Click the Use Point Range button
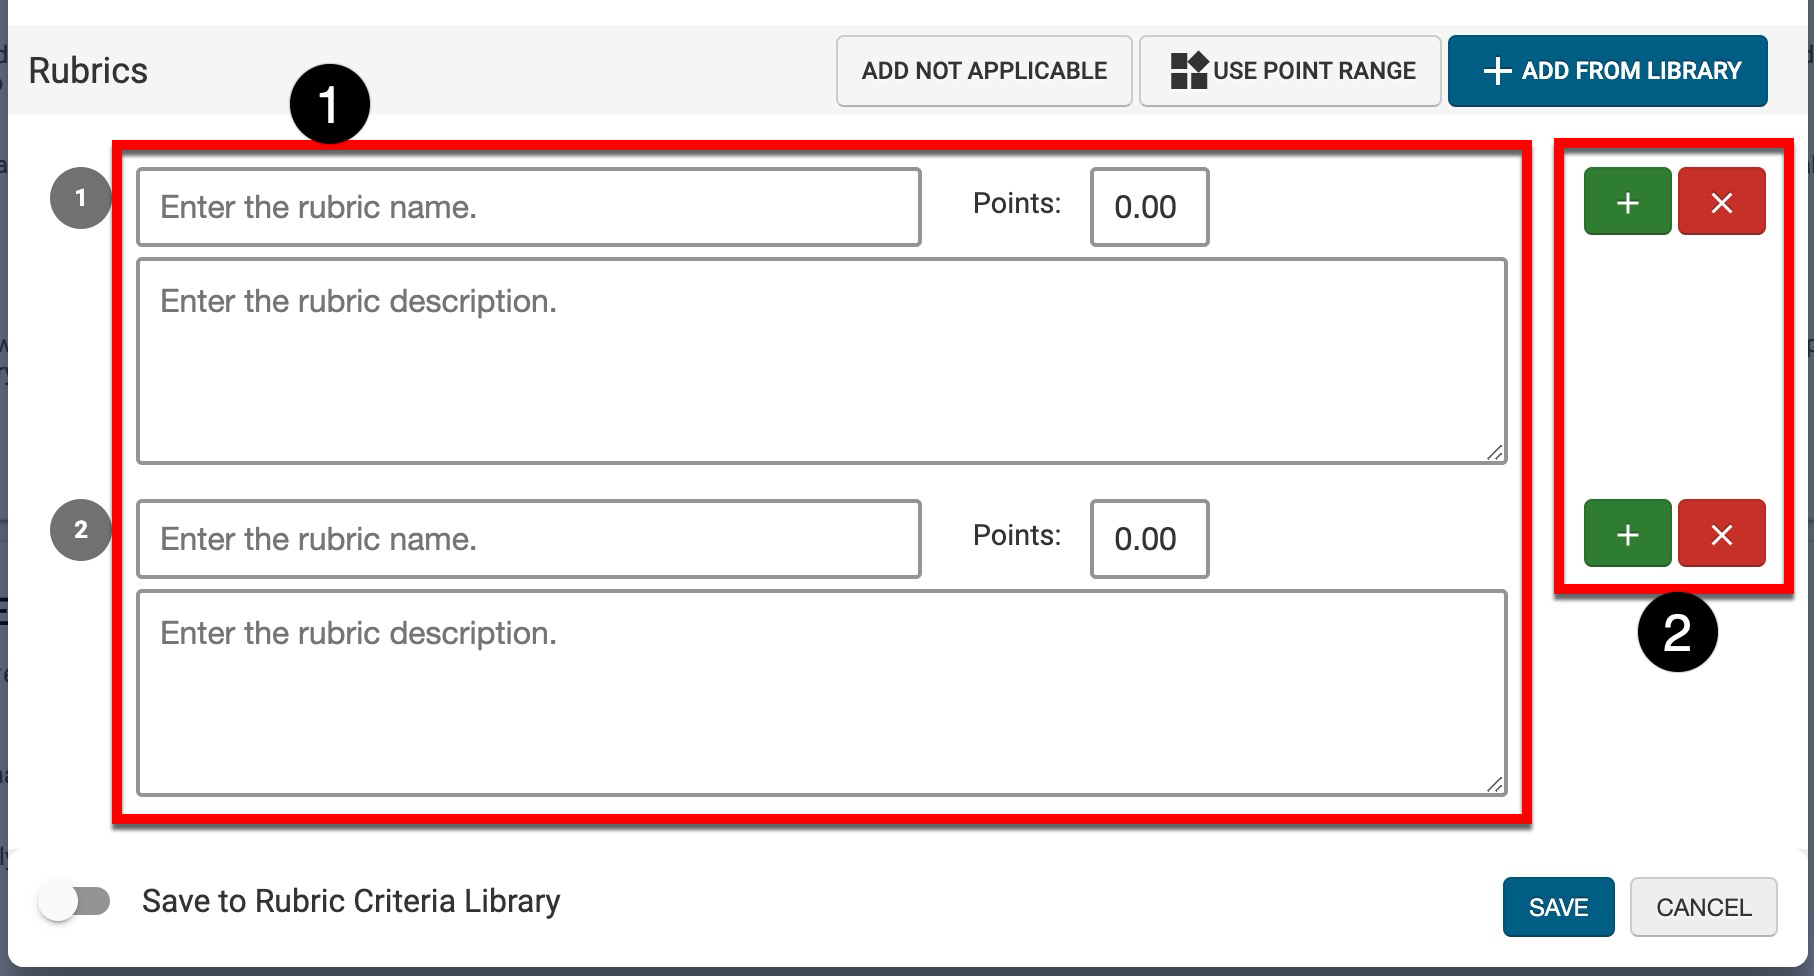Screen dimensions: 1814x976 1290,71
